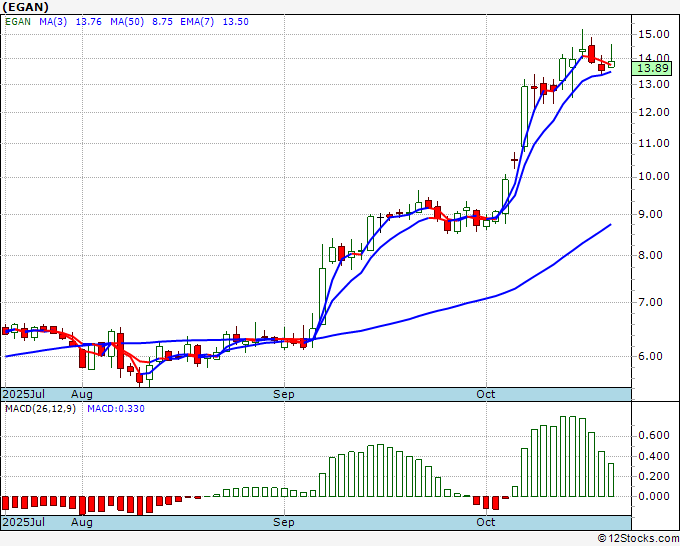This screenshot has height=546, width=680.
Task: Open the 12Stocks.com copyright link
Action: [x=638, y=539]
